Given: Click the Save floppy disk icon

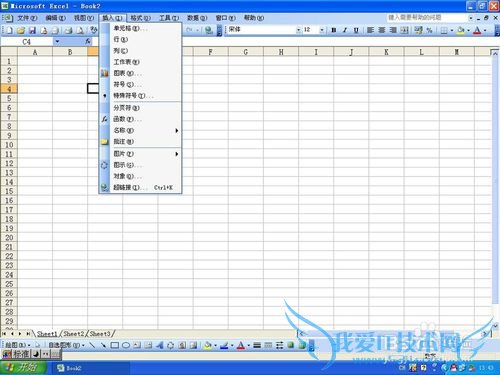Looking at the screenshot, I should coord(32,30).
